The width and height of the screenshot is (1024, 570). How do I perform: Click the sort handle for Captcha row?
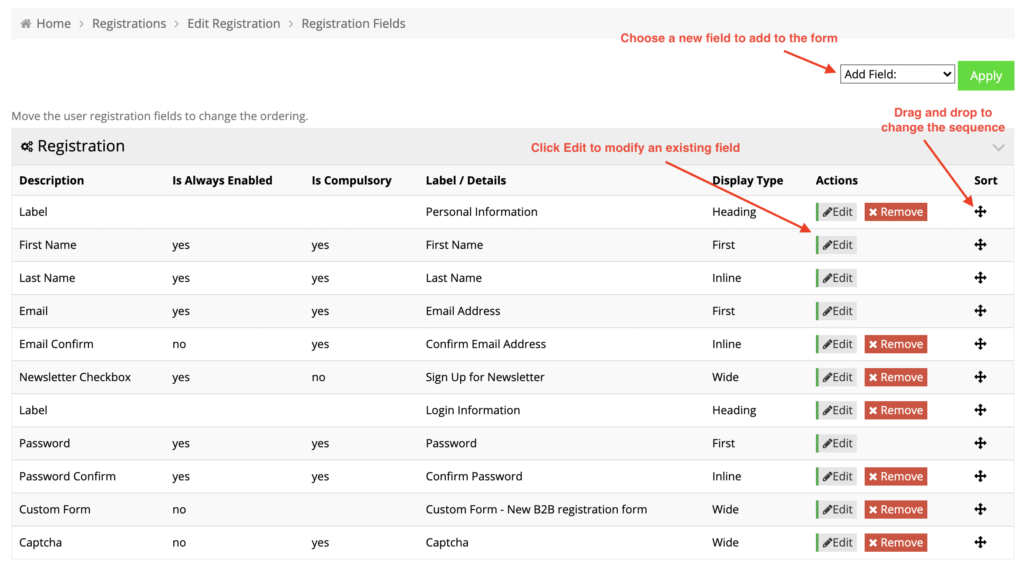(980, 542)
